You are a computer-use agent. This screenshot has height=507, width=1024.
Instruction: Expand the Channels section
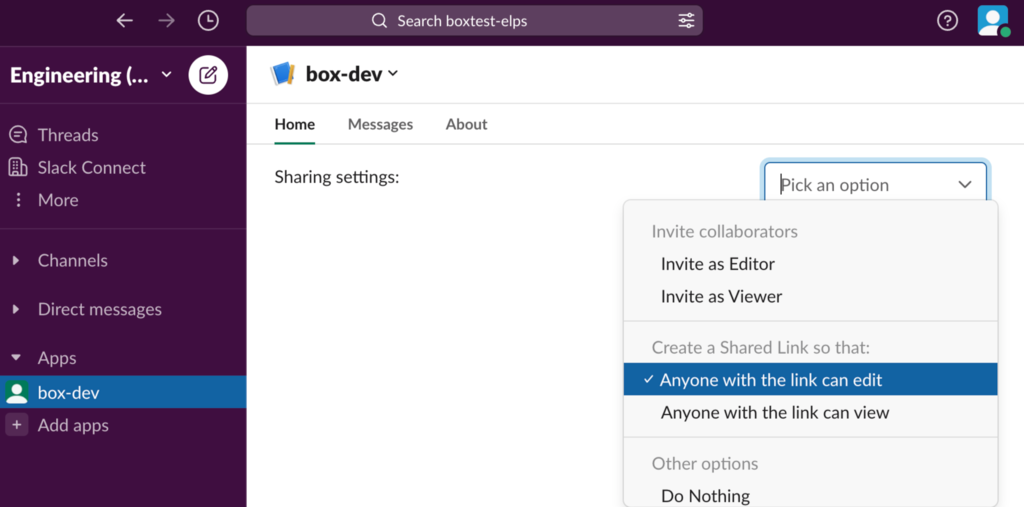point(16,261)
